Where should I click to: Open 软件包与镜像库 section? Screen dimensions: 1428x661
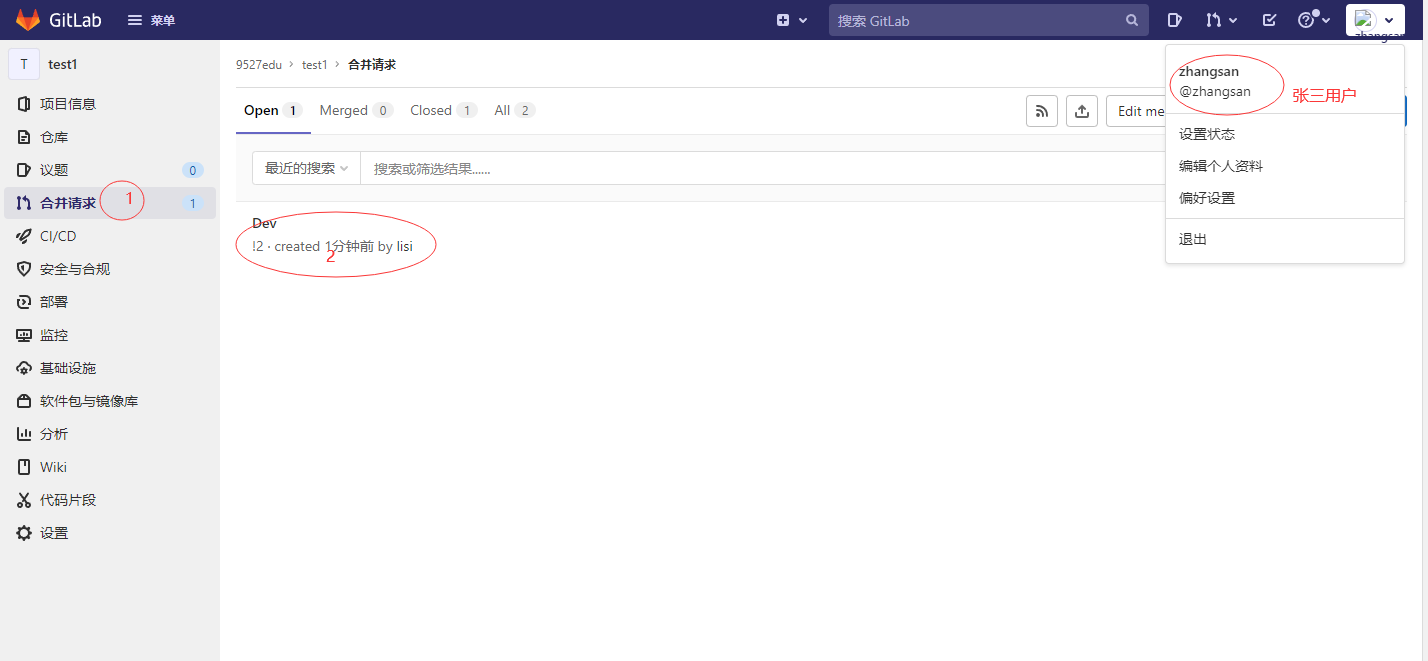[x=110, y=401]
